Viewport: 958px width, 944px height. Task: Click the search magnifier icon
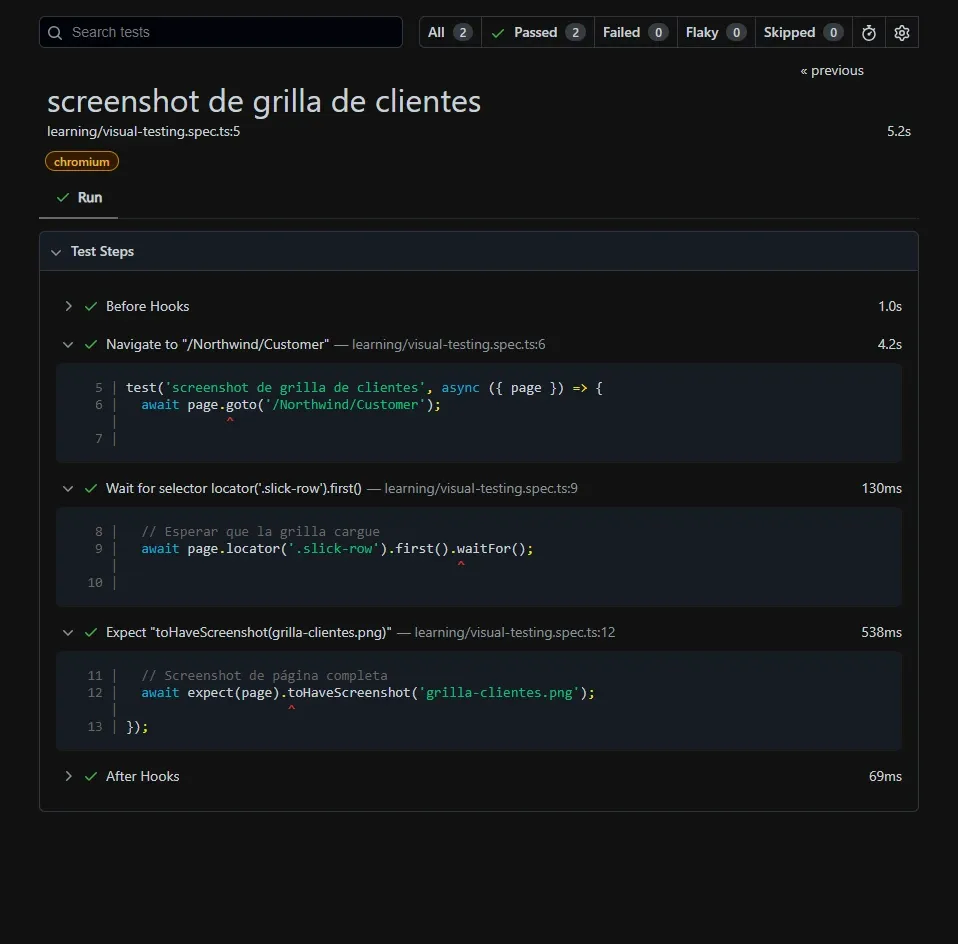(x=55, y=33)
